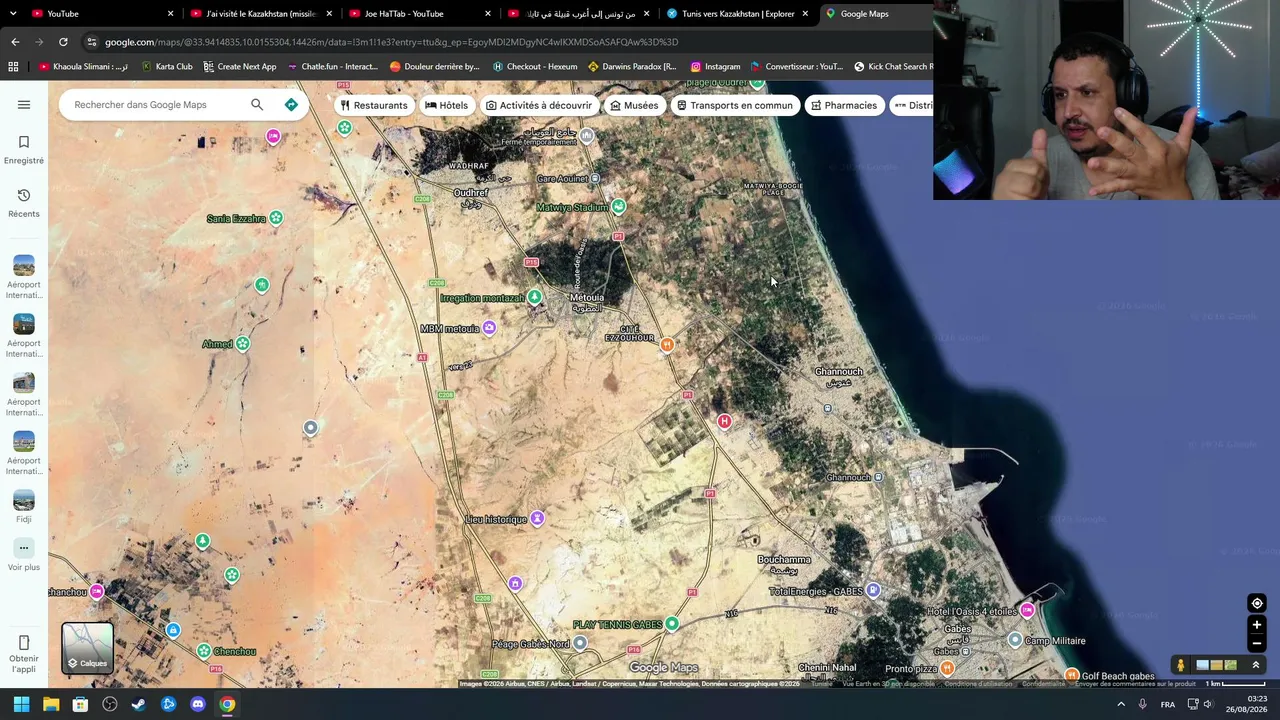The image size is (1280, 720).
Task: Open Khaoula Slimani bookmark
Action: coord(83,67)
